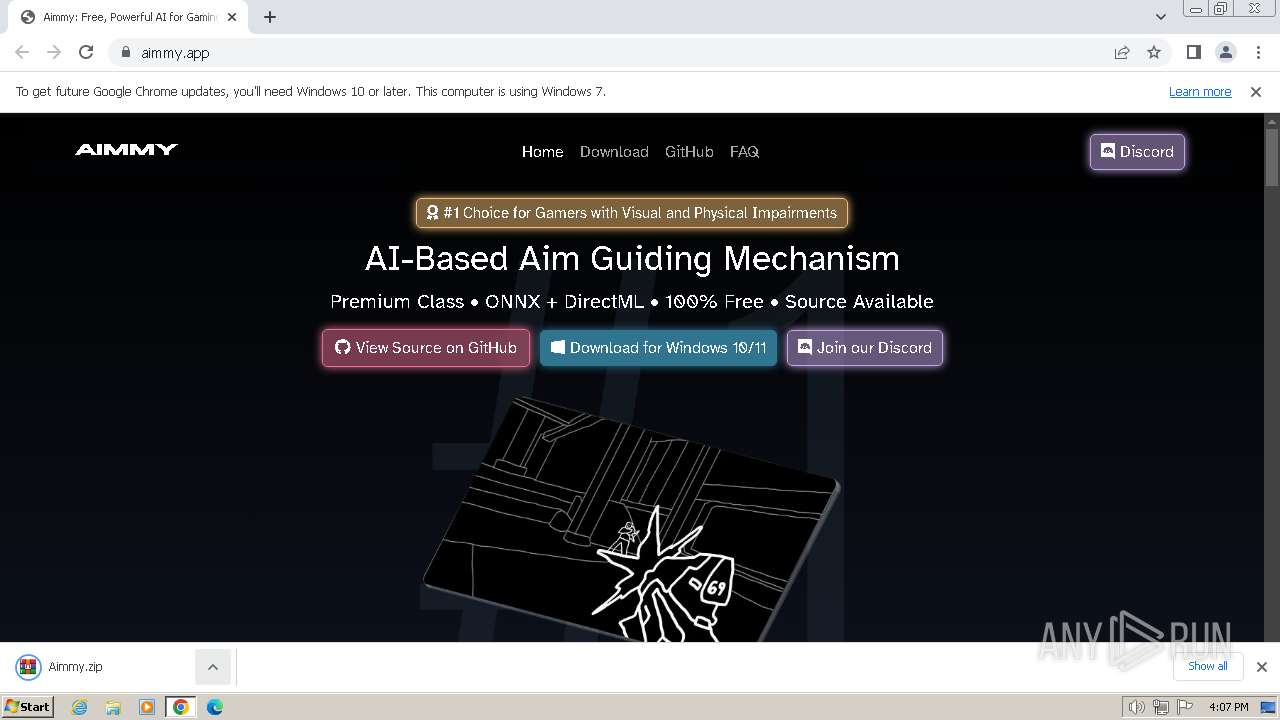Open the GitHub nav item
This screenshot has height=720, width=1280.
click(689, 152)
